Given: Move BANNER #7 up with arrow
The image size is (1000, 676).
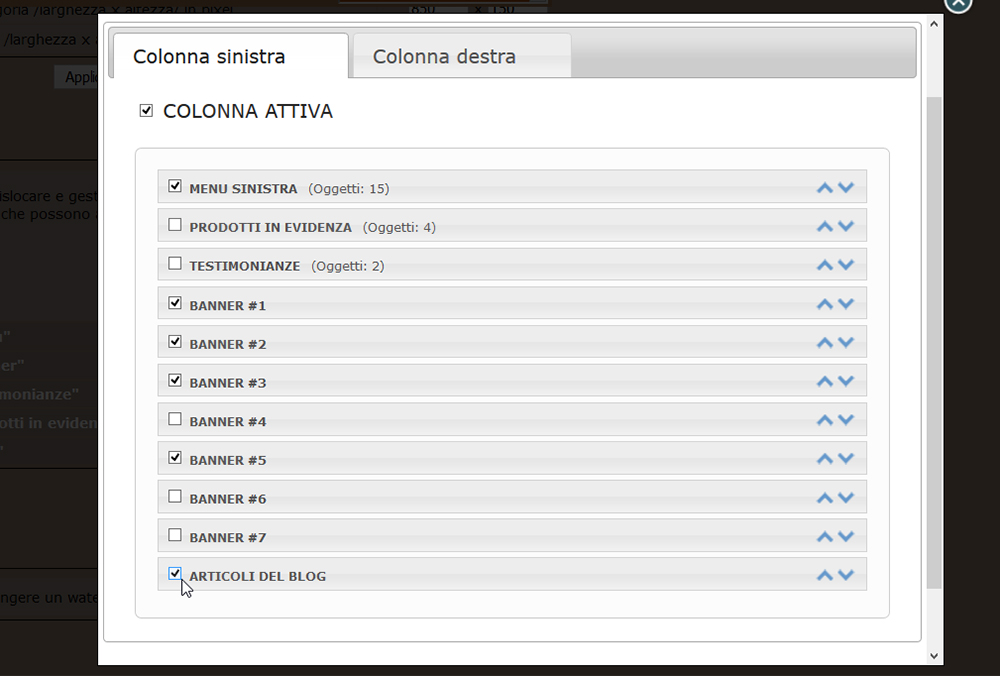Looking at the screenshot, I should coord(825,536).
